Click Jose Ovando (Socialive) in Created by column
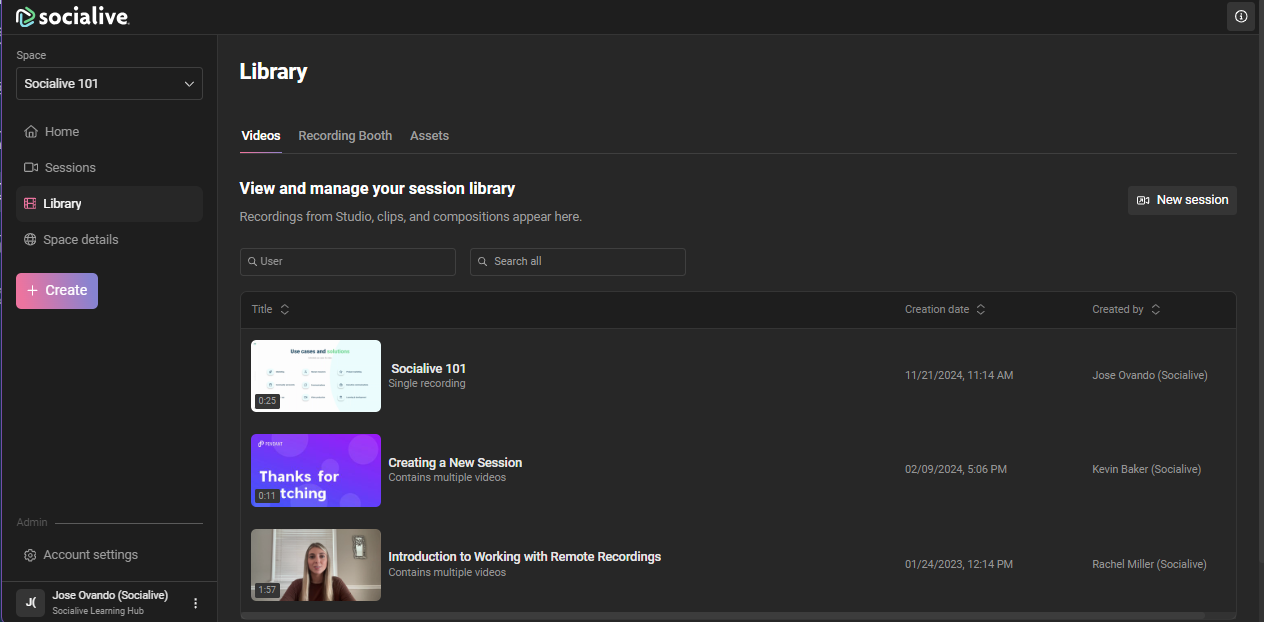Viewport: 1264px width, 622px height. click(1150, 376)
